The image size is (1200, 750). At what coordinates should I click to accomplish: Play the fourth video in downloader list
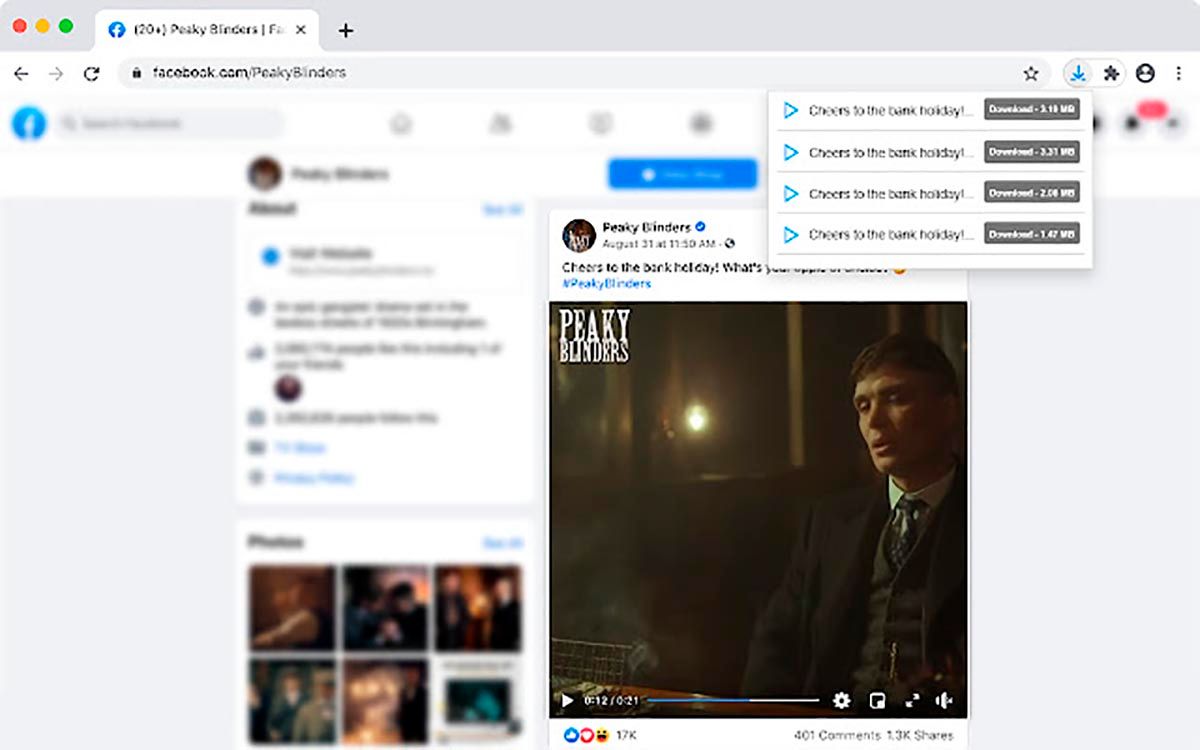(x=790, y=234)
